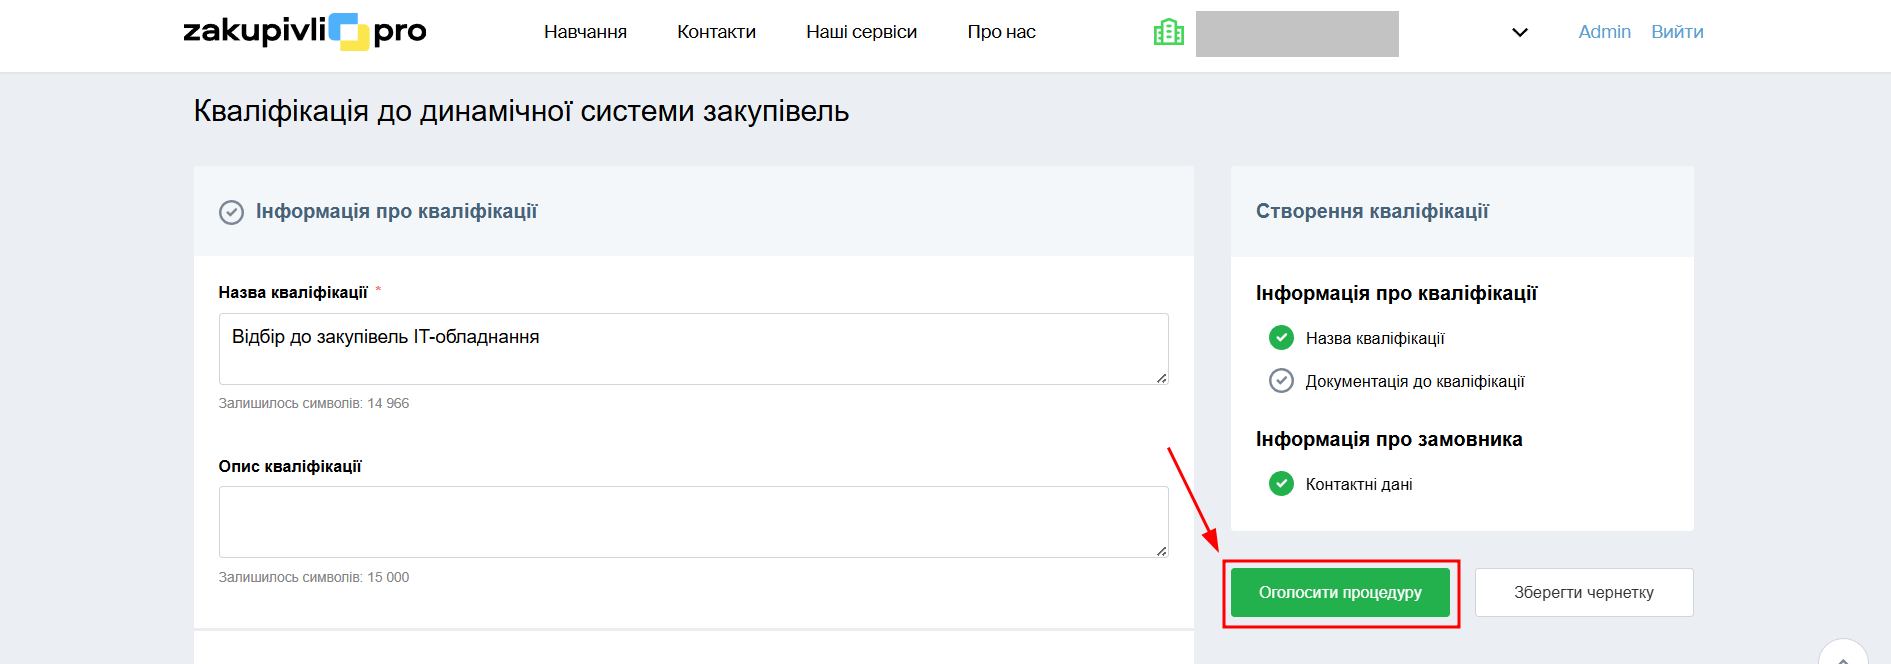Focus the Опис кваліфікації text field
This screenshot has width=1891, height=664.
tap(693, 522)
